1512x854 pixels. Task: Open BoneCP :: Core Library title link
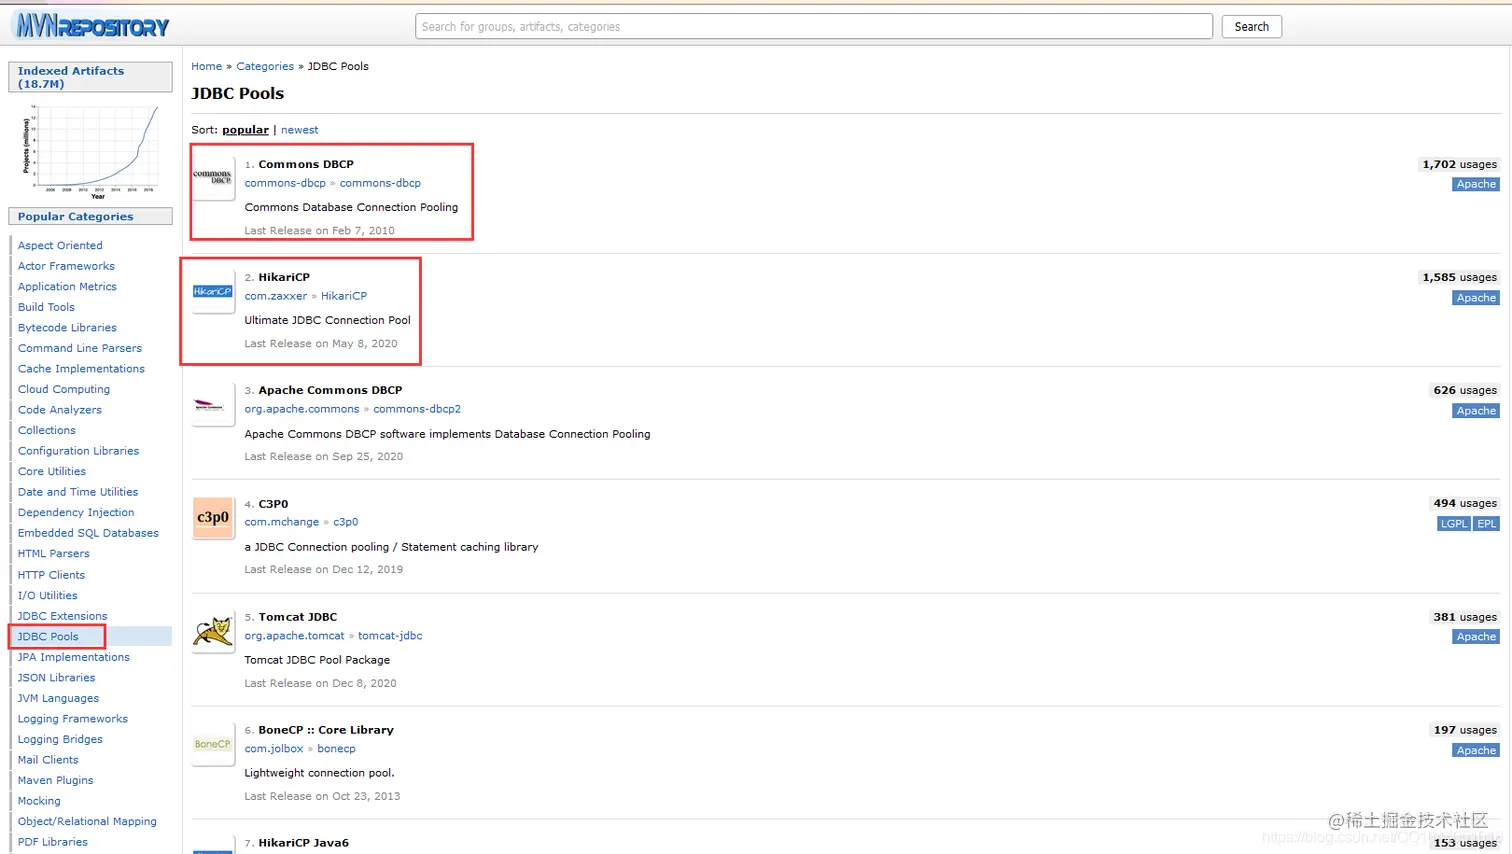tap(326, 730)
